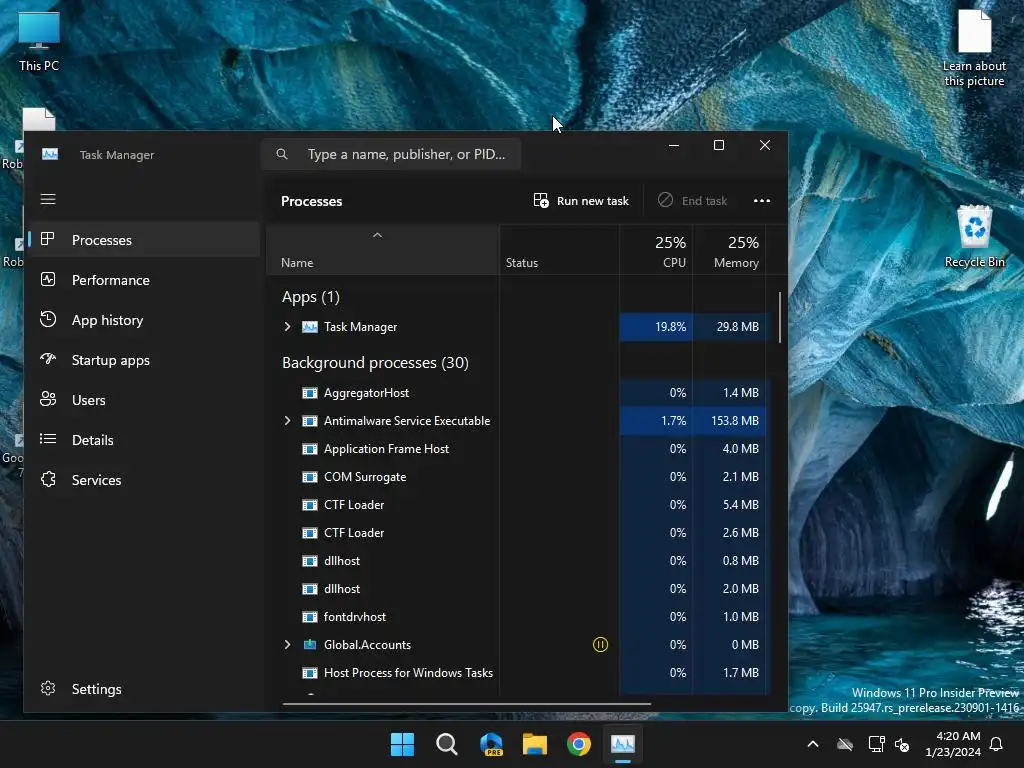The image size is (1024, 768).
Task: Expand the Global.Accounts process group
Action: point(287,645)
